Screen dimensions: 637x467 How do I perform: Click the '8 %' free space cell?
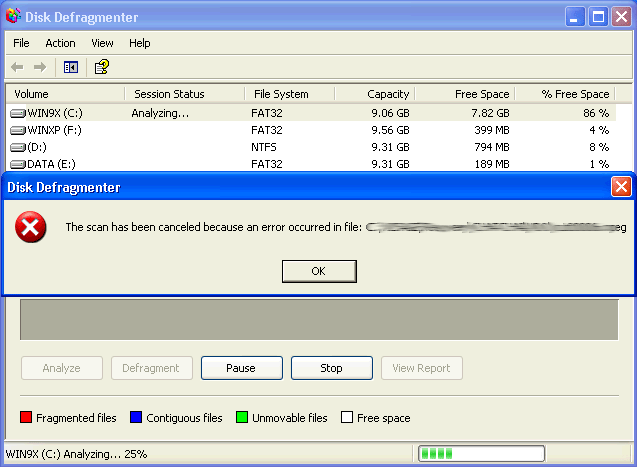pos(599,147)
